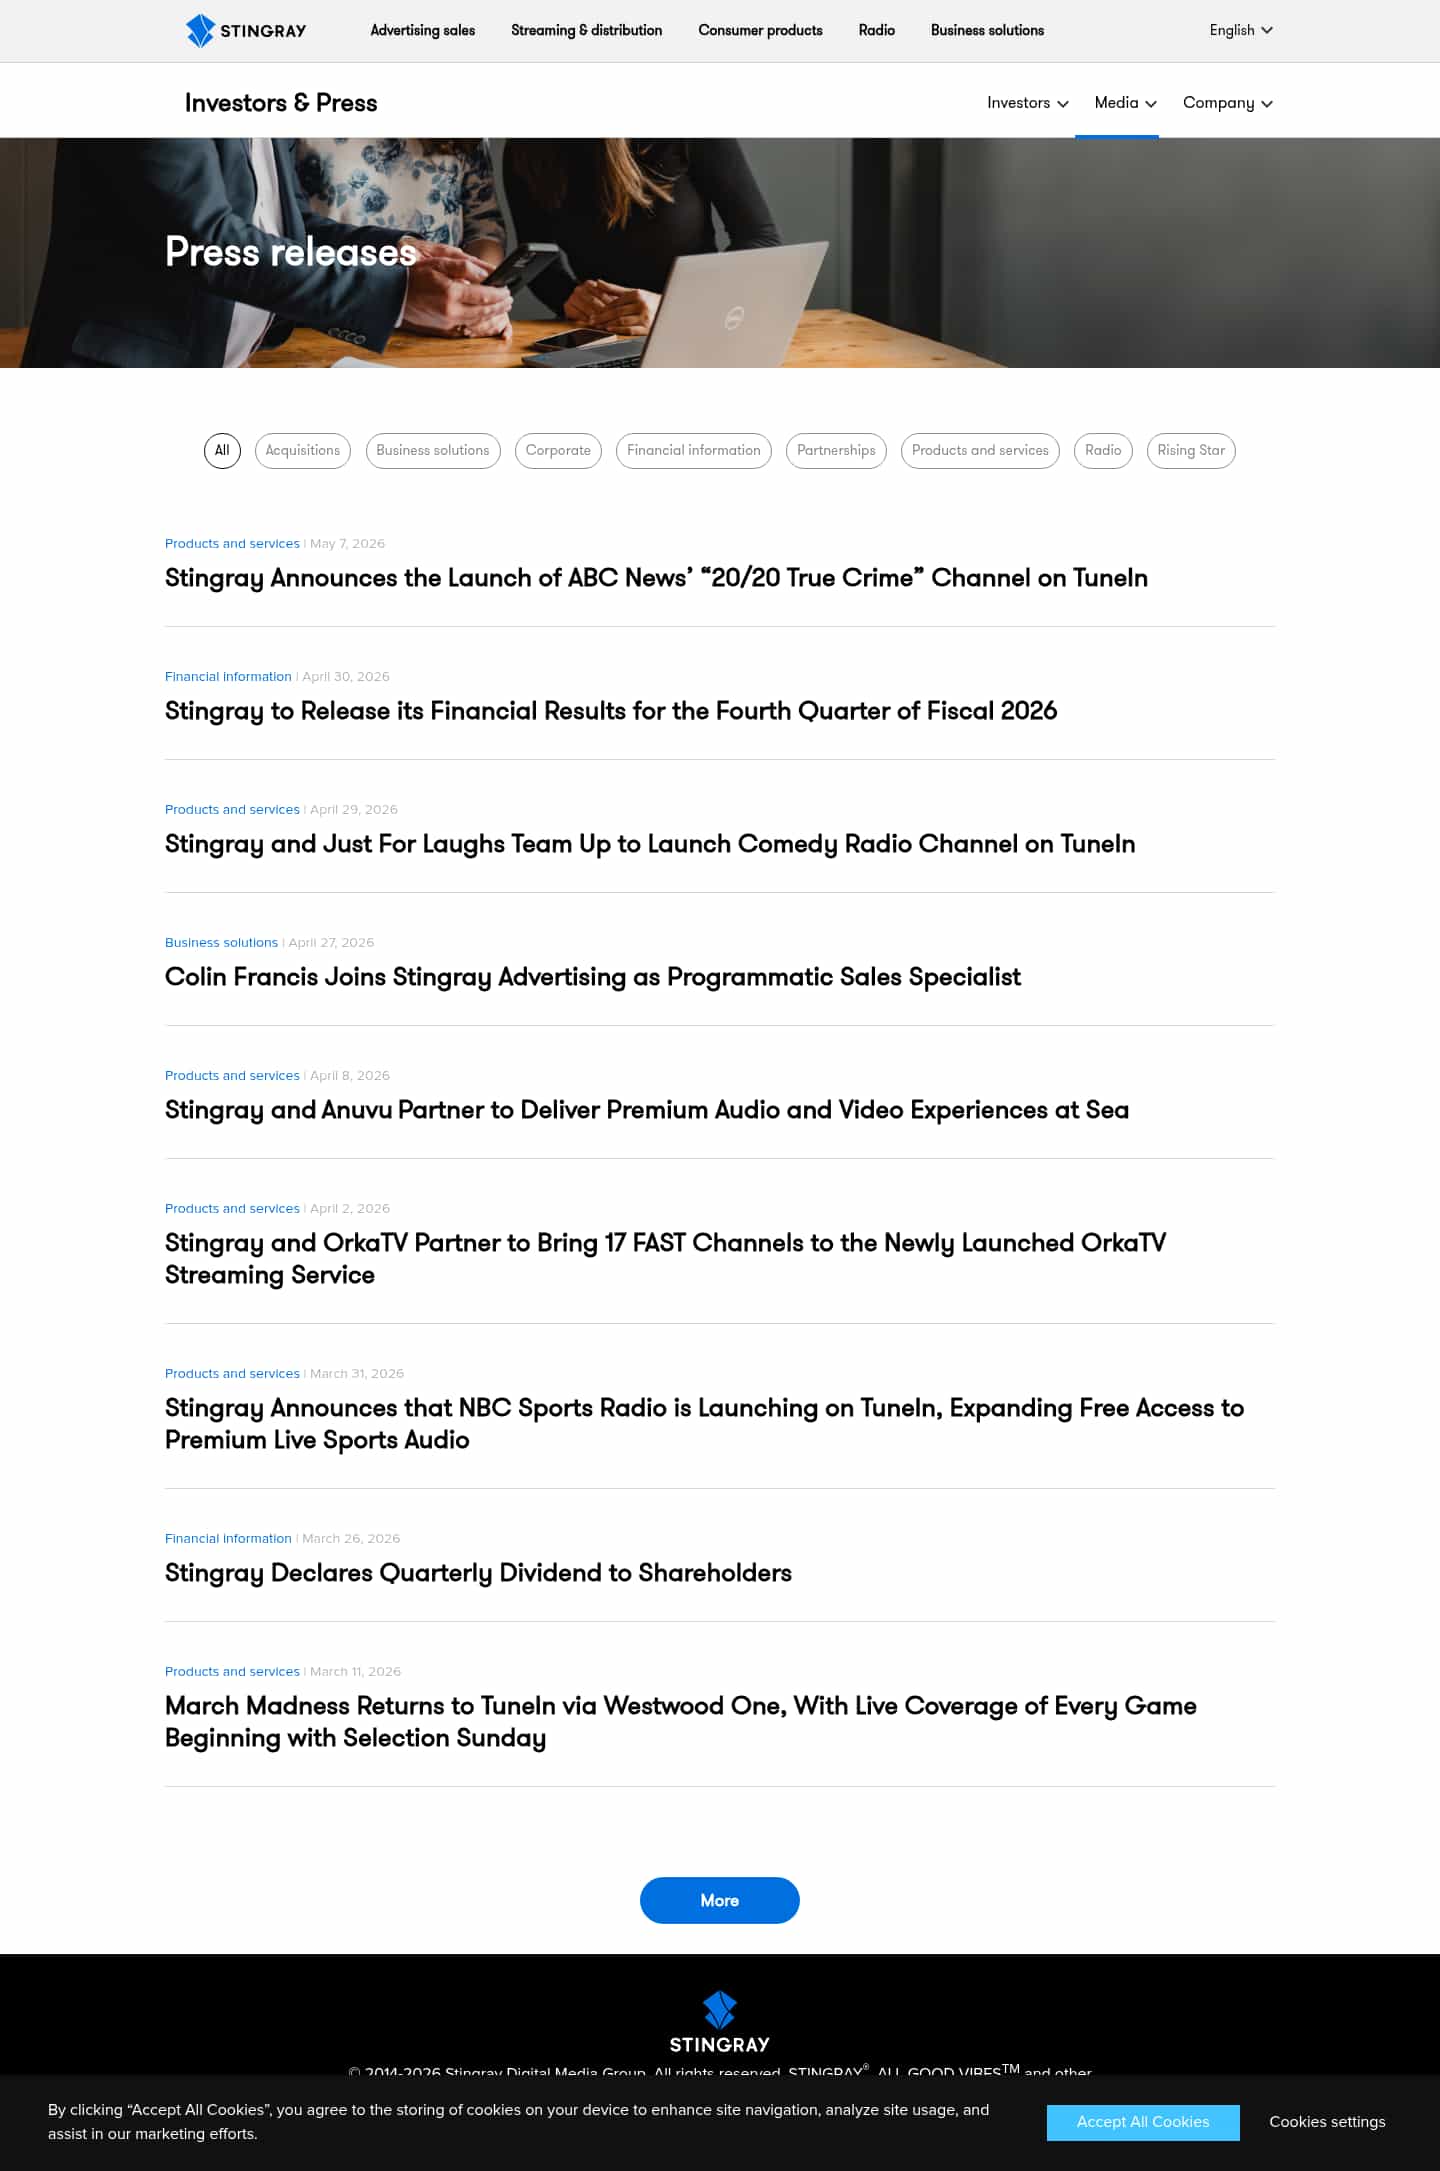This screenshot has height=2171, width=1440.
Task: Open the NBC Sports Radio launch release
Action: tap(704, 1423)
